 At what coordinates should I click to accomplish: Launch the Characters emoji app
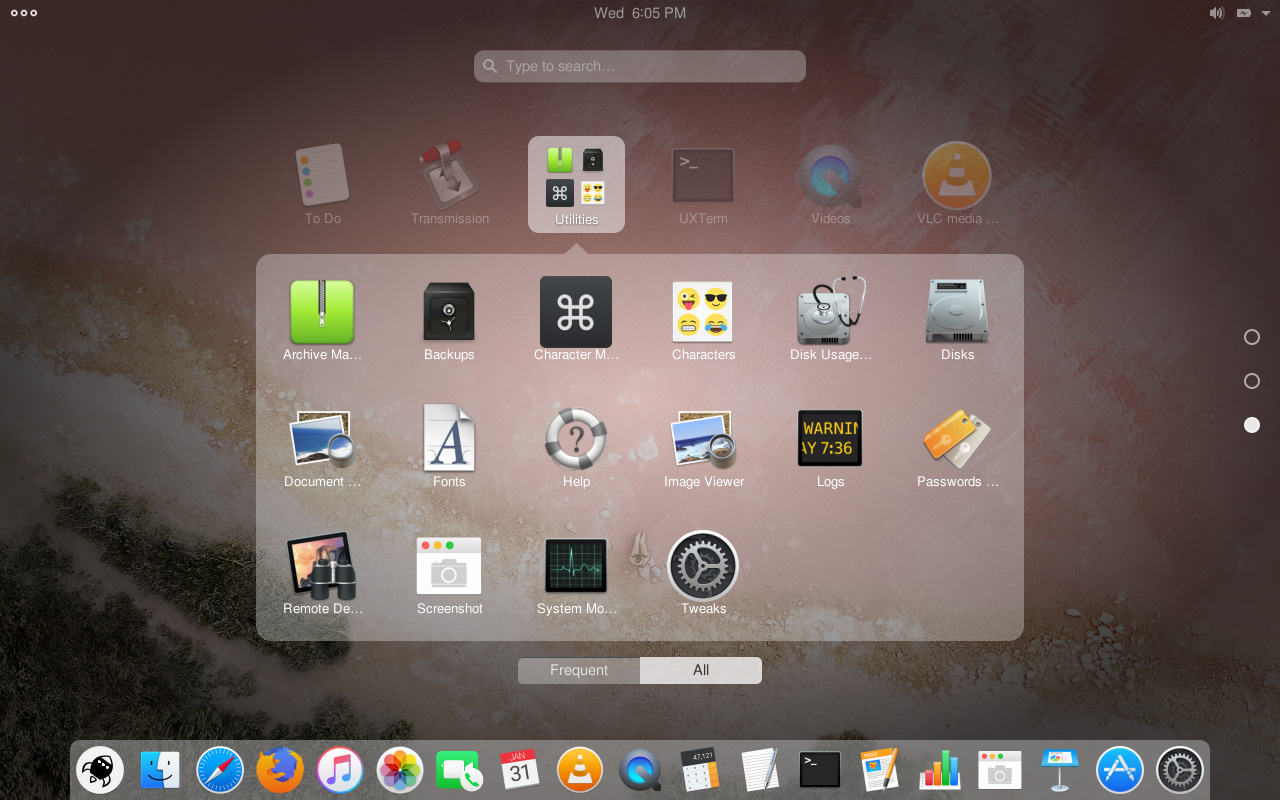point(703,320)
